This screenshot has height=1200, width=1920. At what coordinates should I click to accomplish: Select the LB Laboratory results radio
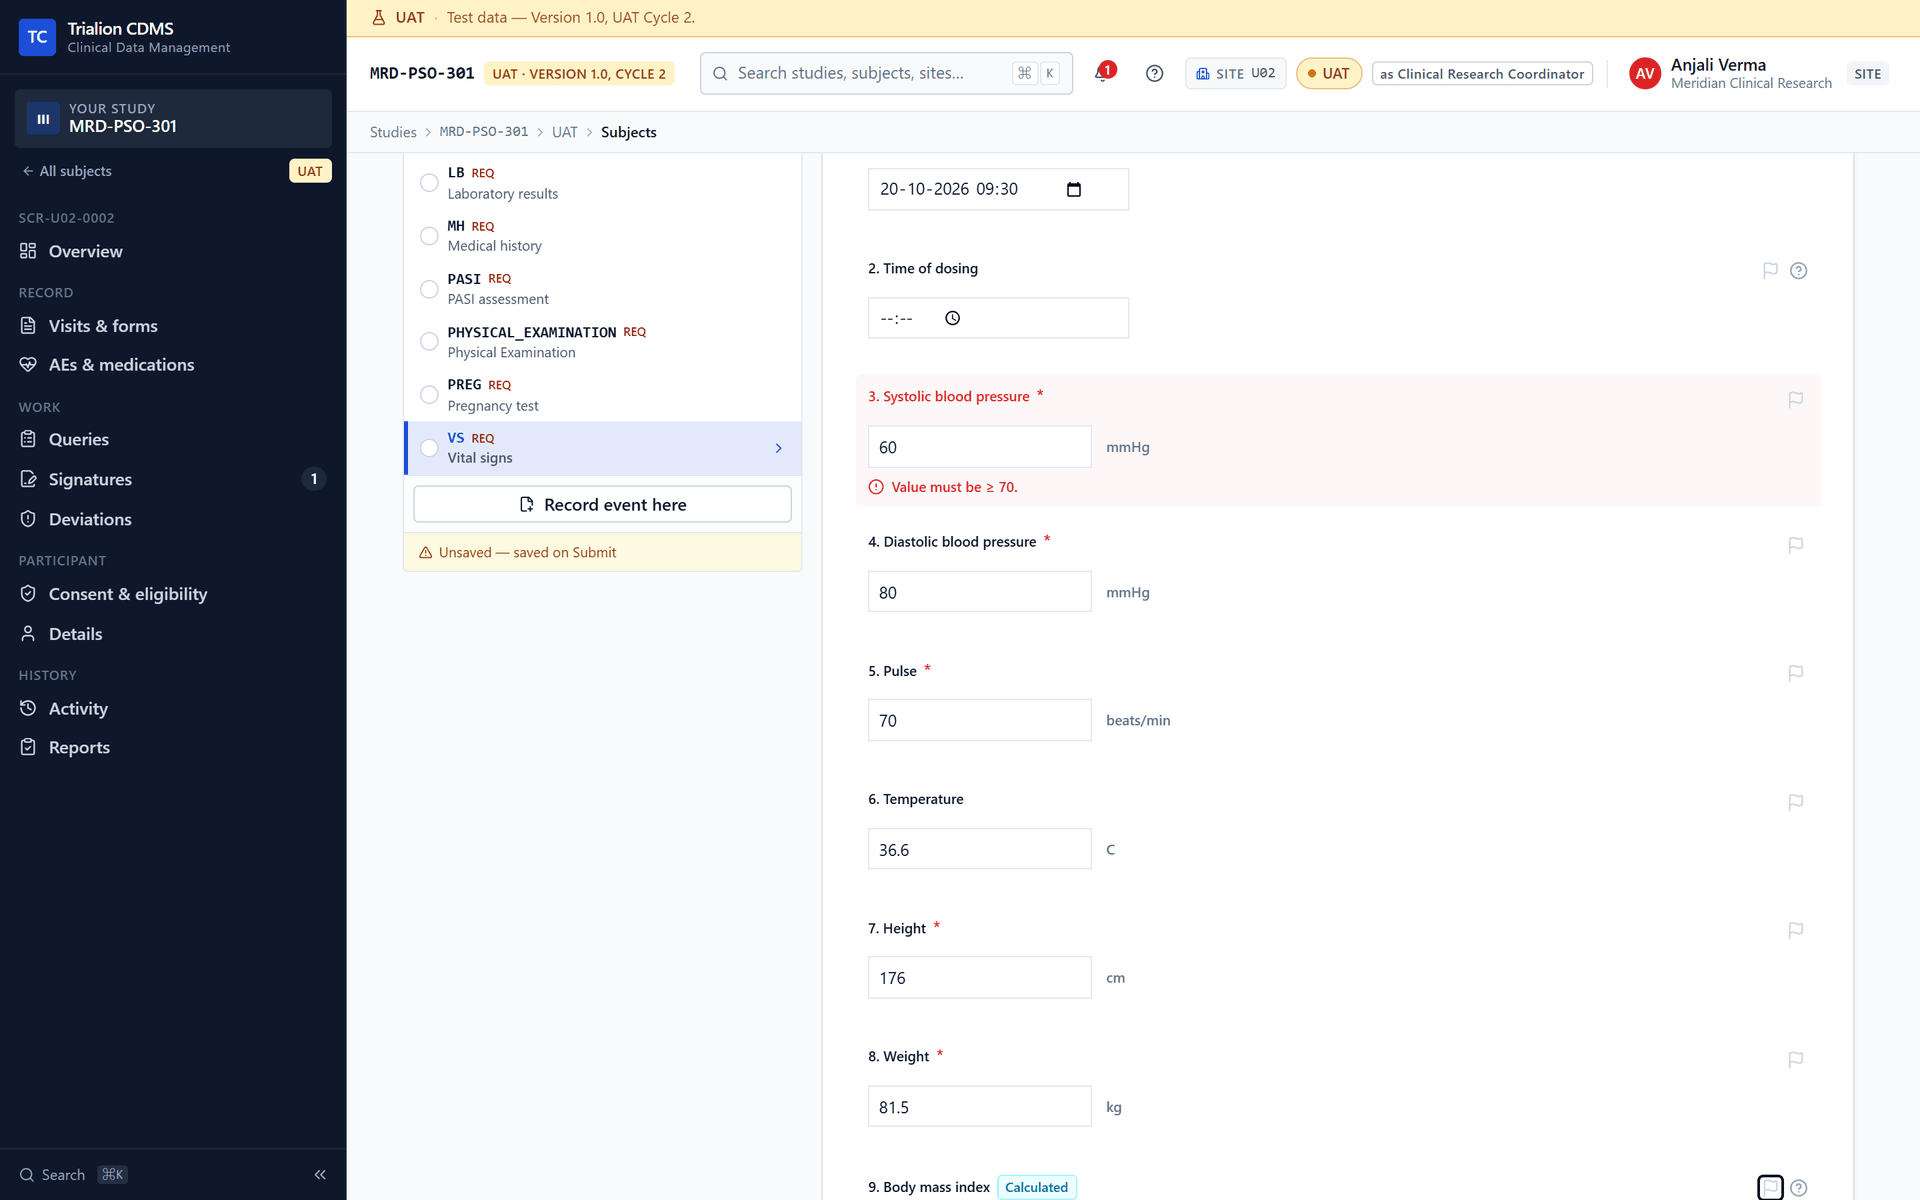pos(429,183)
